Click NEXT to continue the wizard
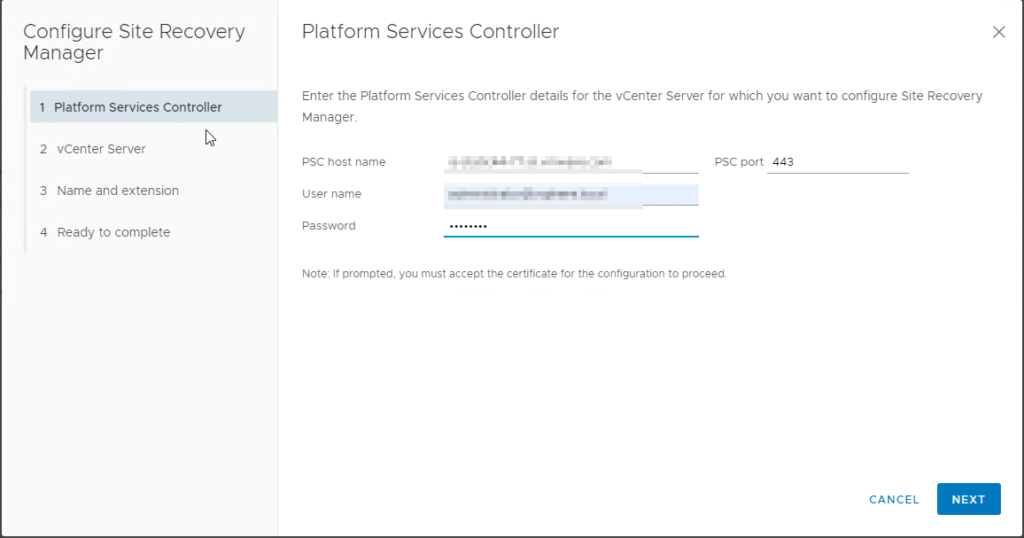Viewport: 1024px width, 538px height. (968, 499)
